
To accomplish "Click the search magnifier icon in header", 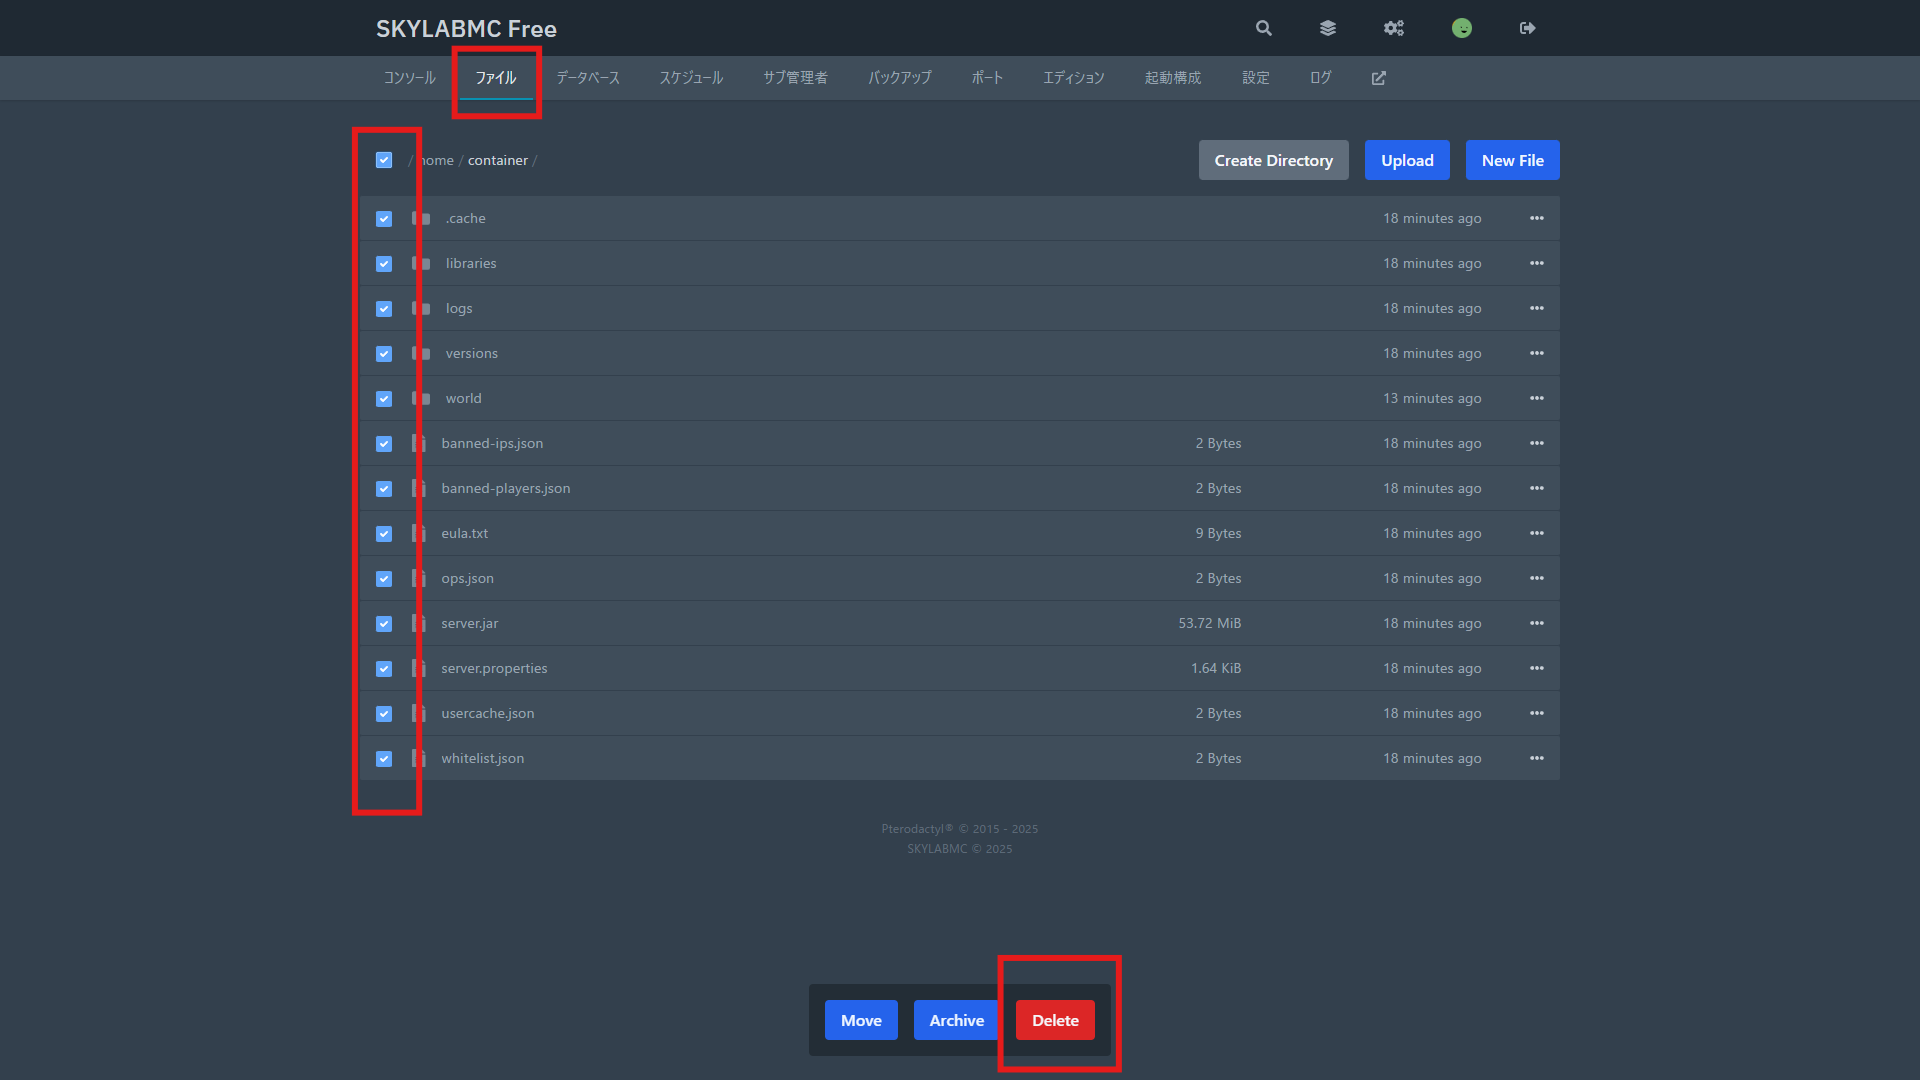I will point(1264,28).
